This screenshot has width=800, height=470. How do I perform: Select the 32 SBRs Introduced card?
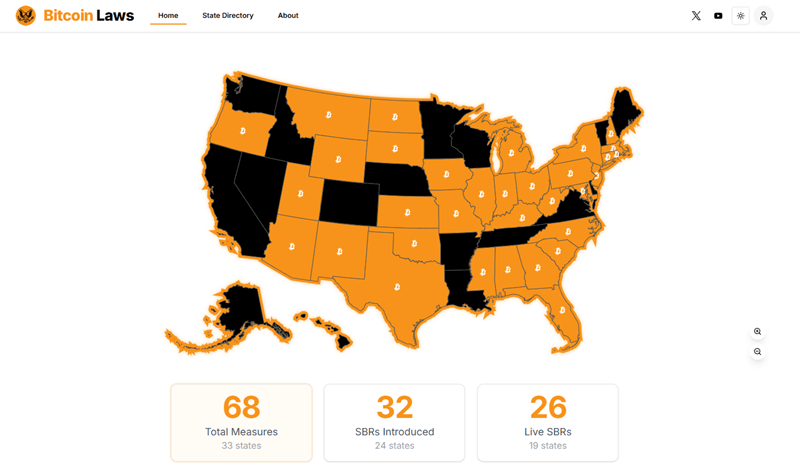tap(394, 423)
